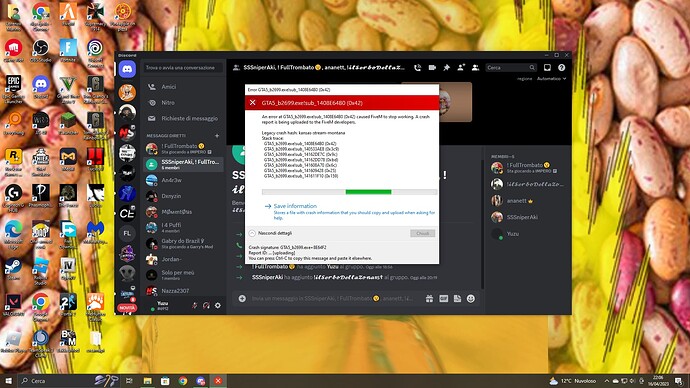690x388 pixels.
Task: Open pinned messages in the Discord header
Action: (x=446, y=68)
